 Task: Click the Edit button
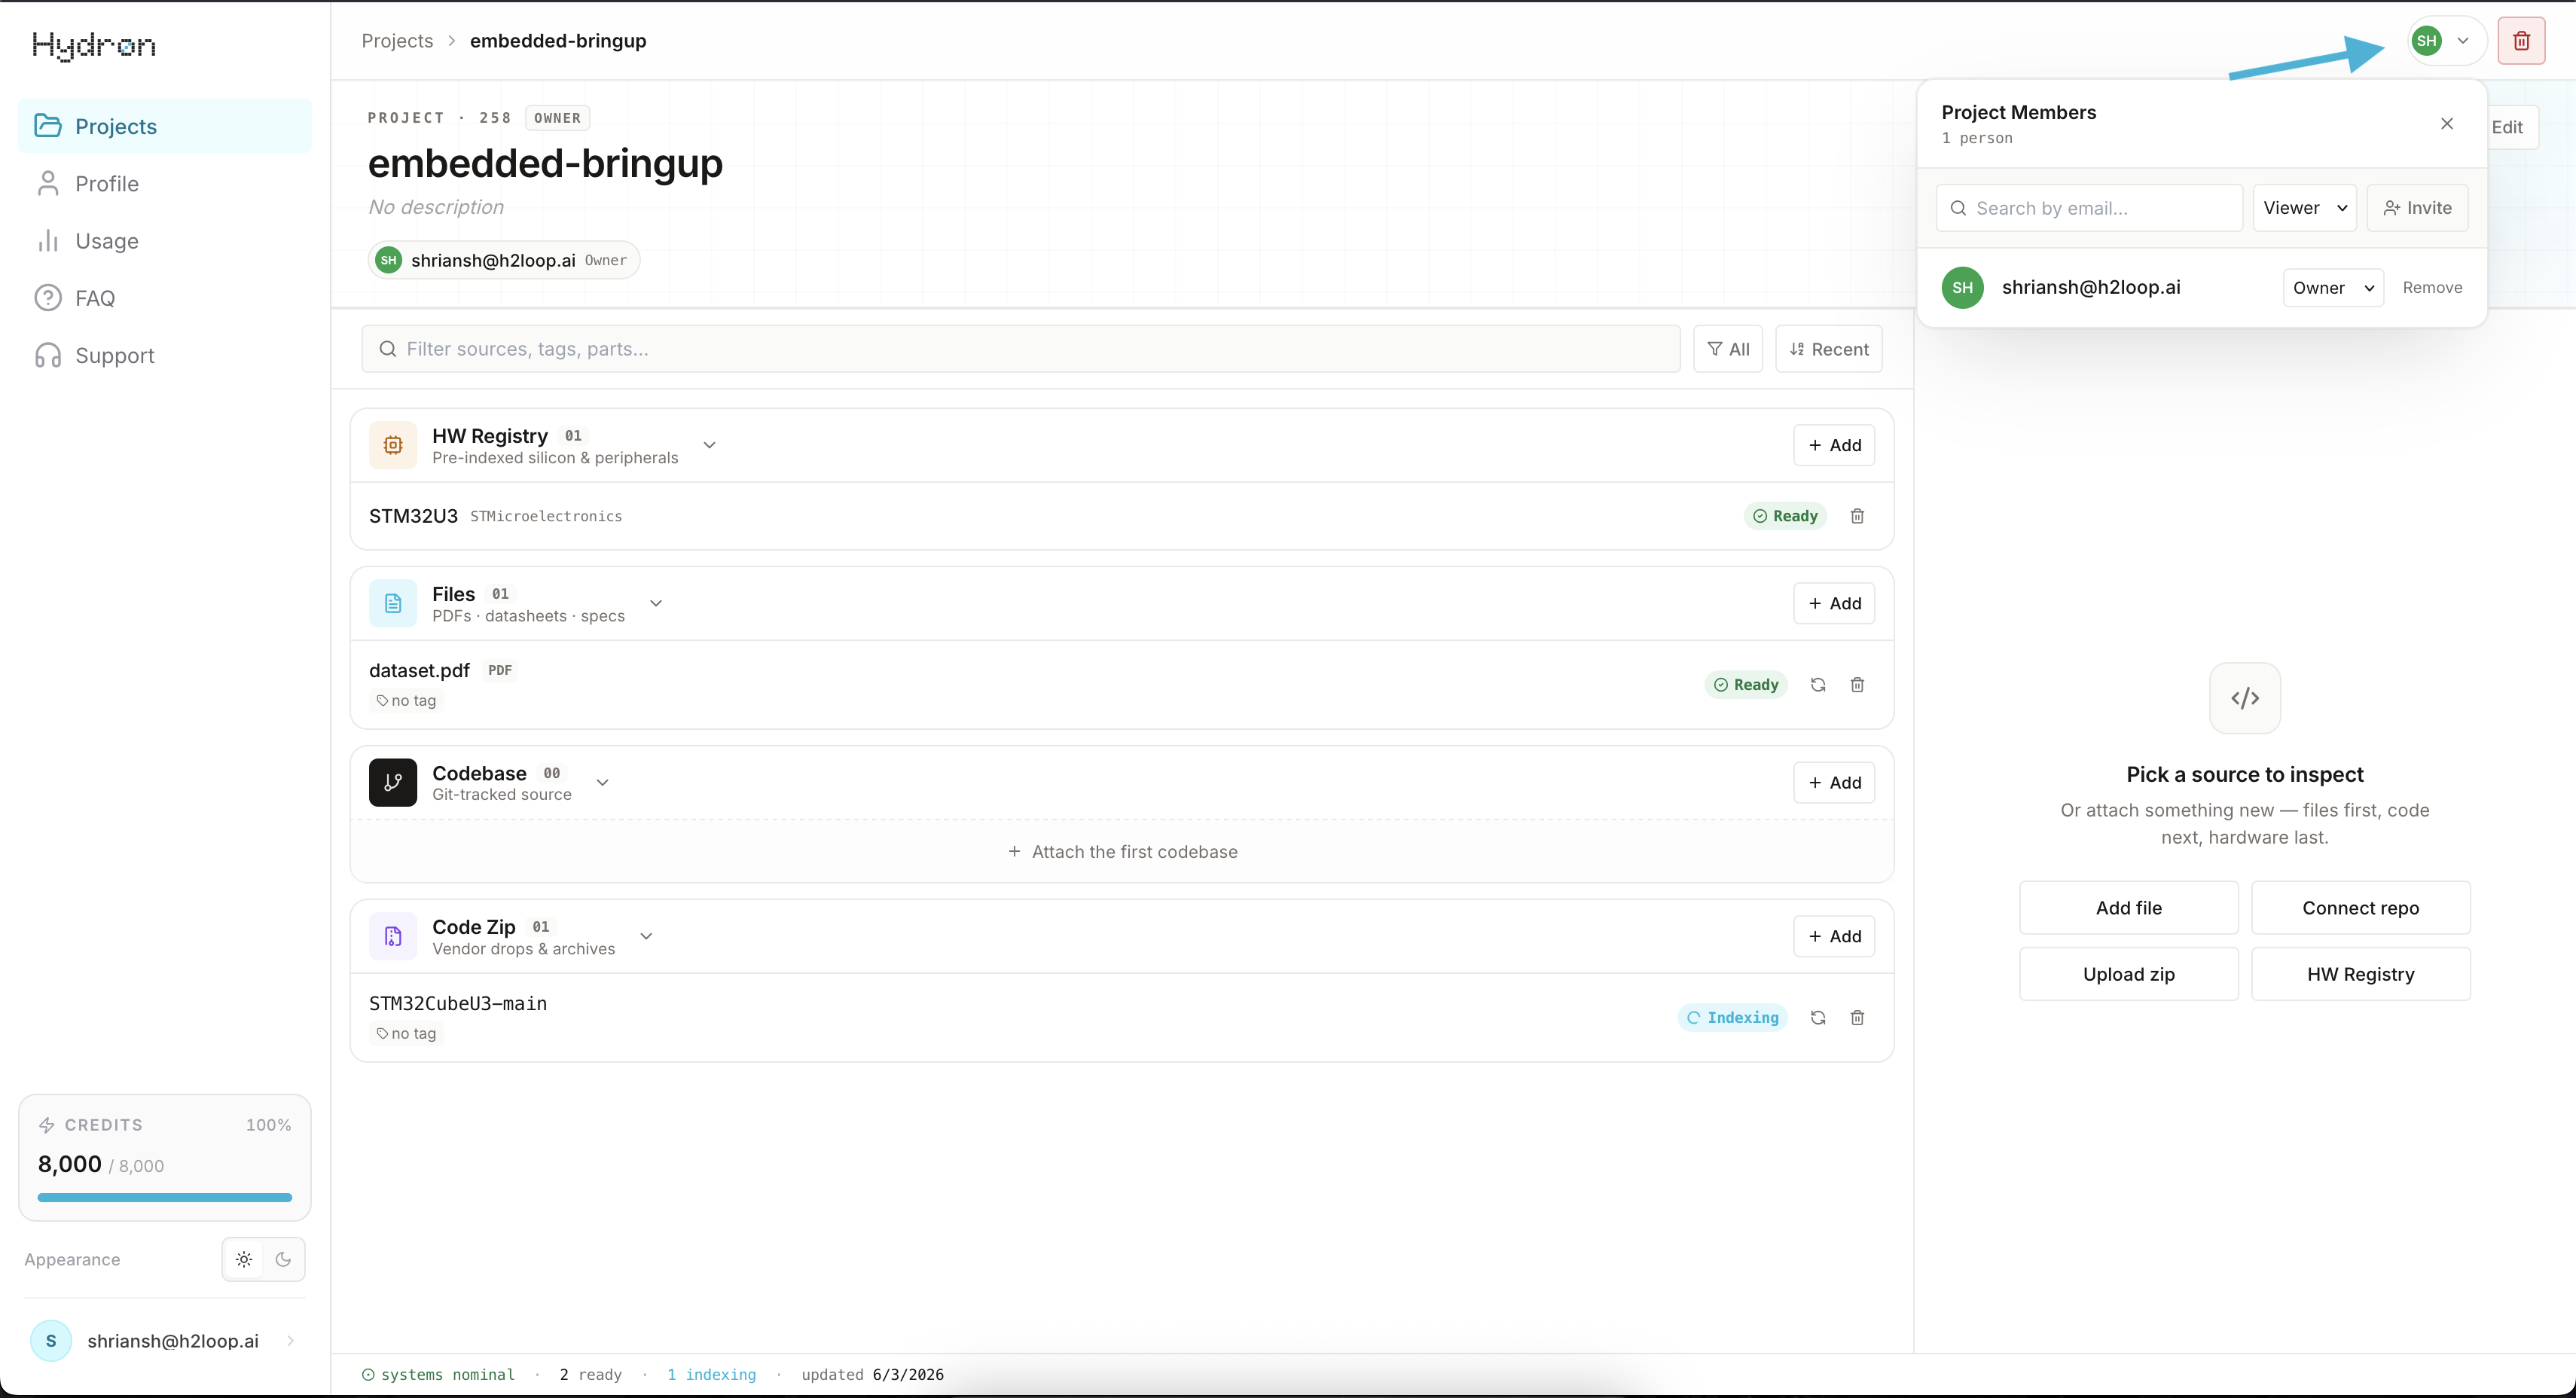(x=2511, y=127)
